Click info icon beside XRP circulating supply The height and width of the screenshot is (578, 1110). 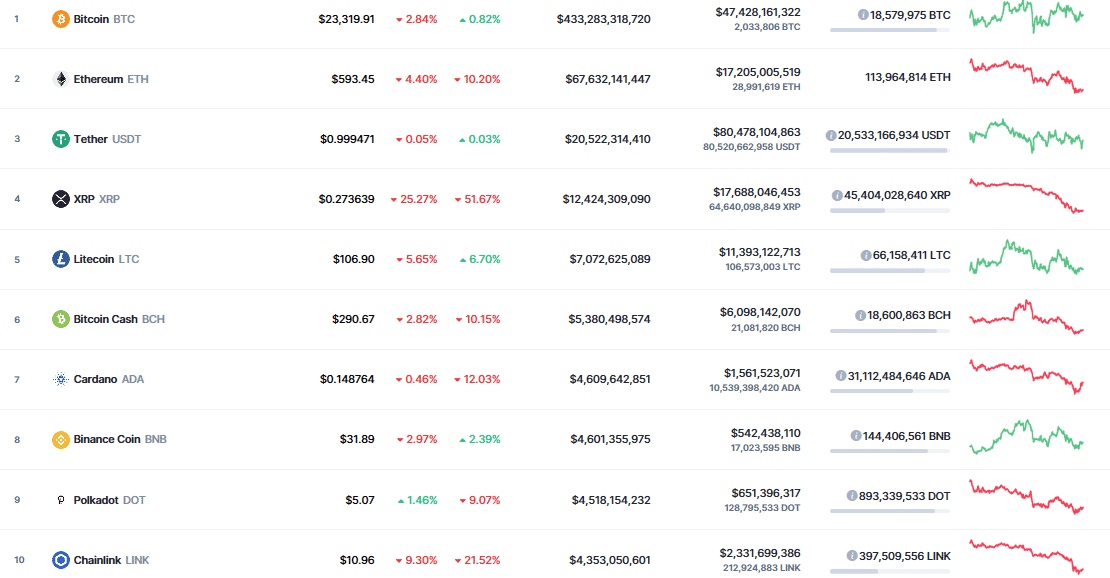point(837,195)
